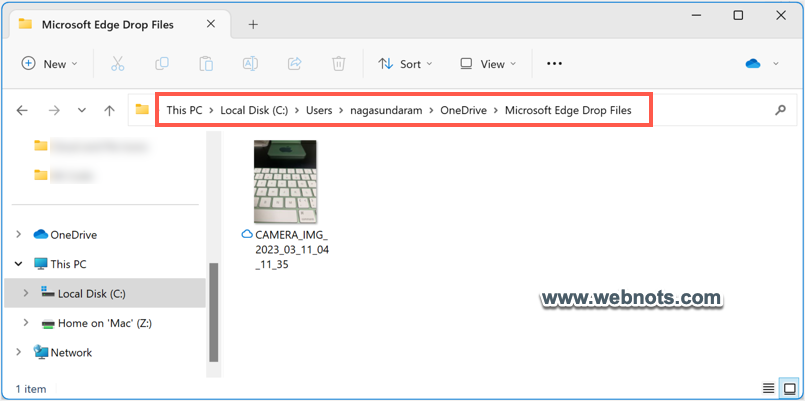The height and width of the screenshot is (401, 805).
Task: Close the Microsoft Edge Drop Files tab
Action: (210, 24)
